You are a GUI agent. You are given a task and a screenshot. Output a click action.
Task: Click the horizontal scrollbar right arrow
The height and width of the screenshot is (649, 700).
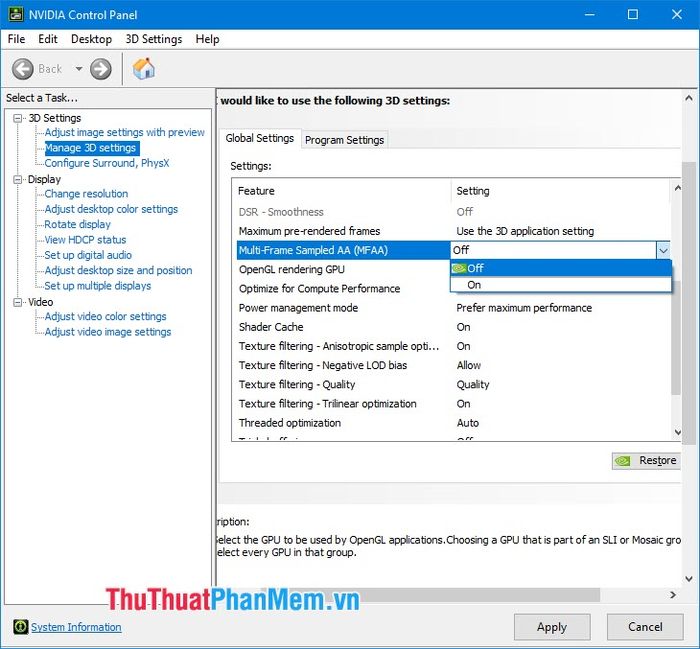tap(673, 595)
